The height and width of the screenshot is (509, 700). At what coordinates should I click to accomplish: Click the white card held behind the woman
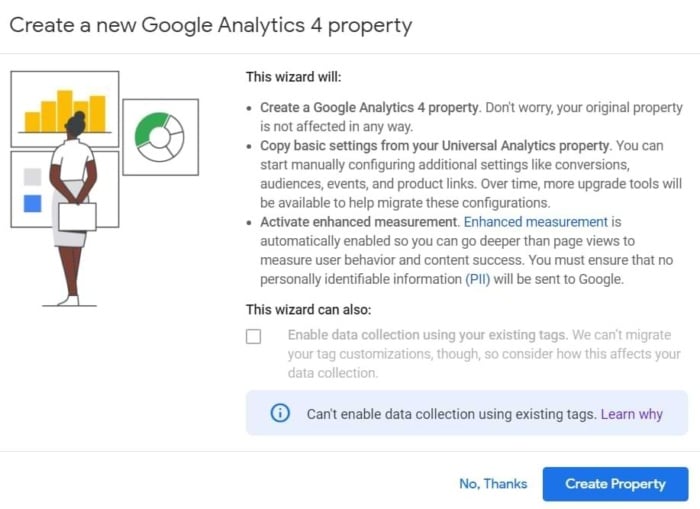77,217
